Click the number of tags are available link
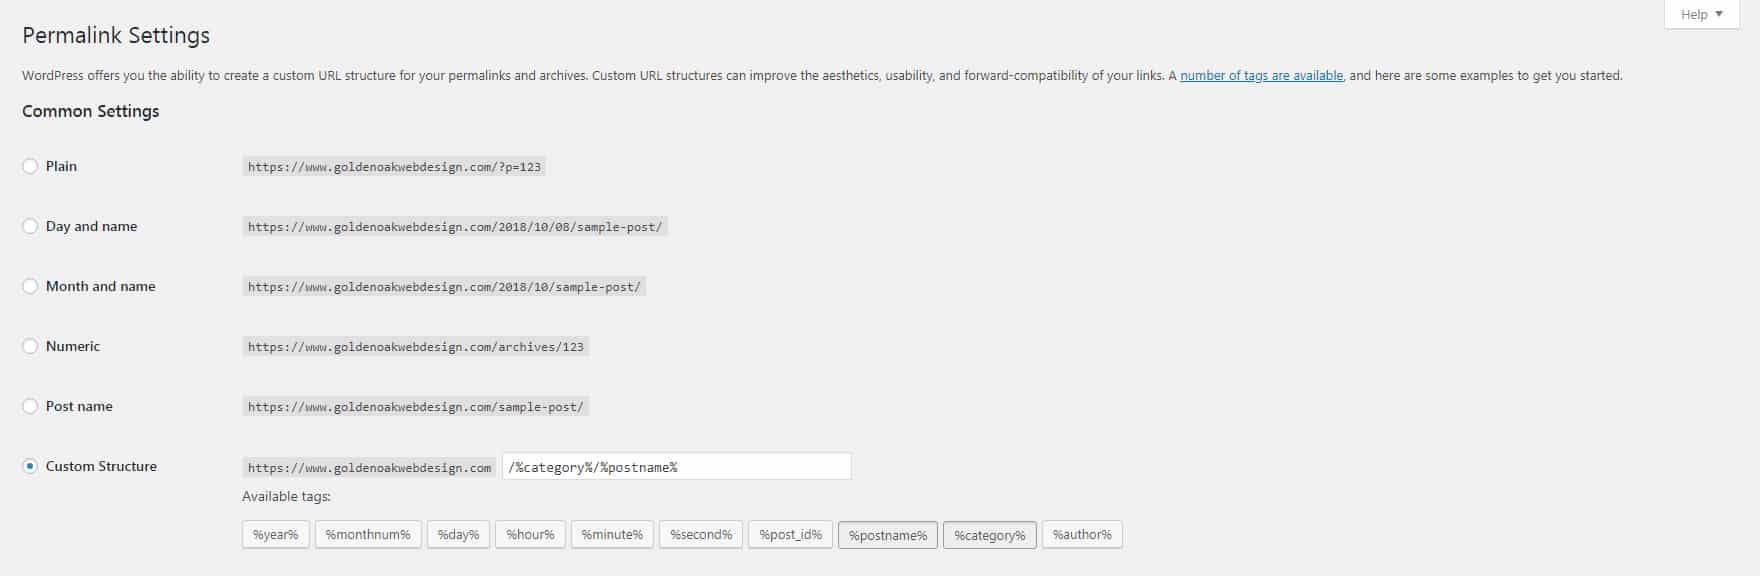The height and width of the screenshot is (576, 1760). [1262, 75]
